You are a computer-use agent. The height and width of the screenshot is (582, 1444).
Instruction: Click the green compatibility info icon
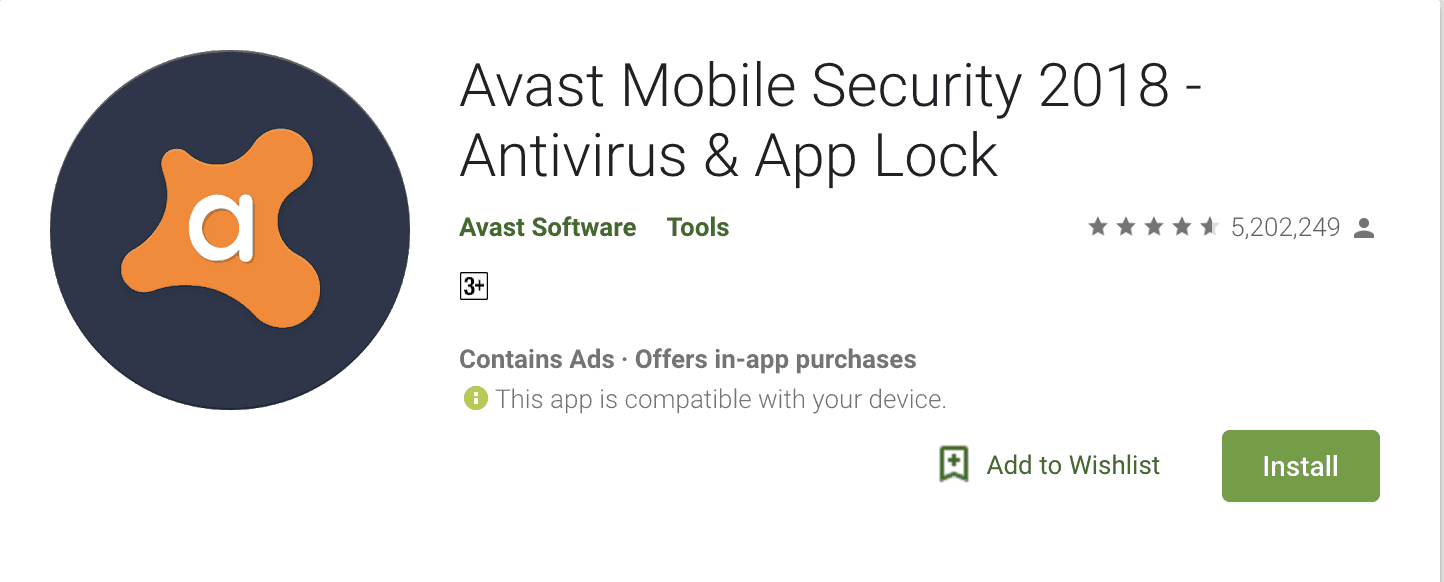pyautogui.click(x=475, y=399)
